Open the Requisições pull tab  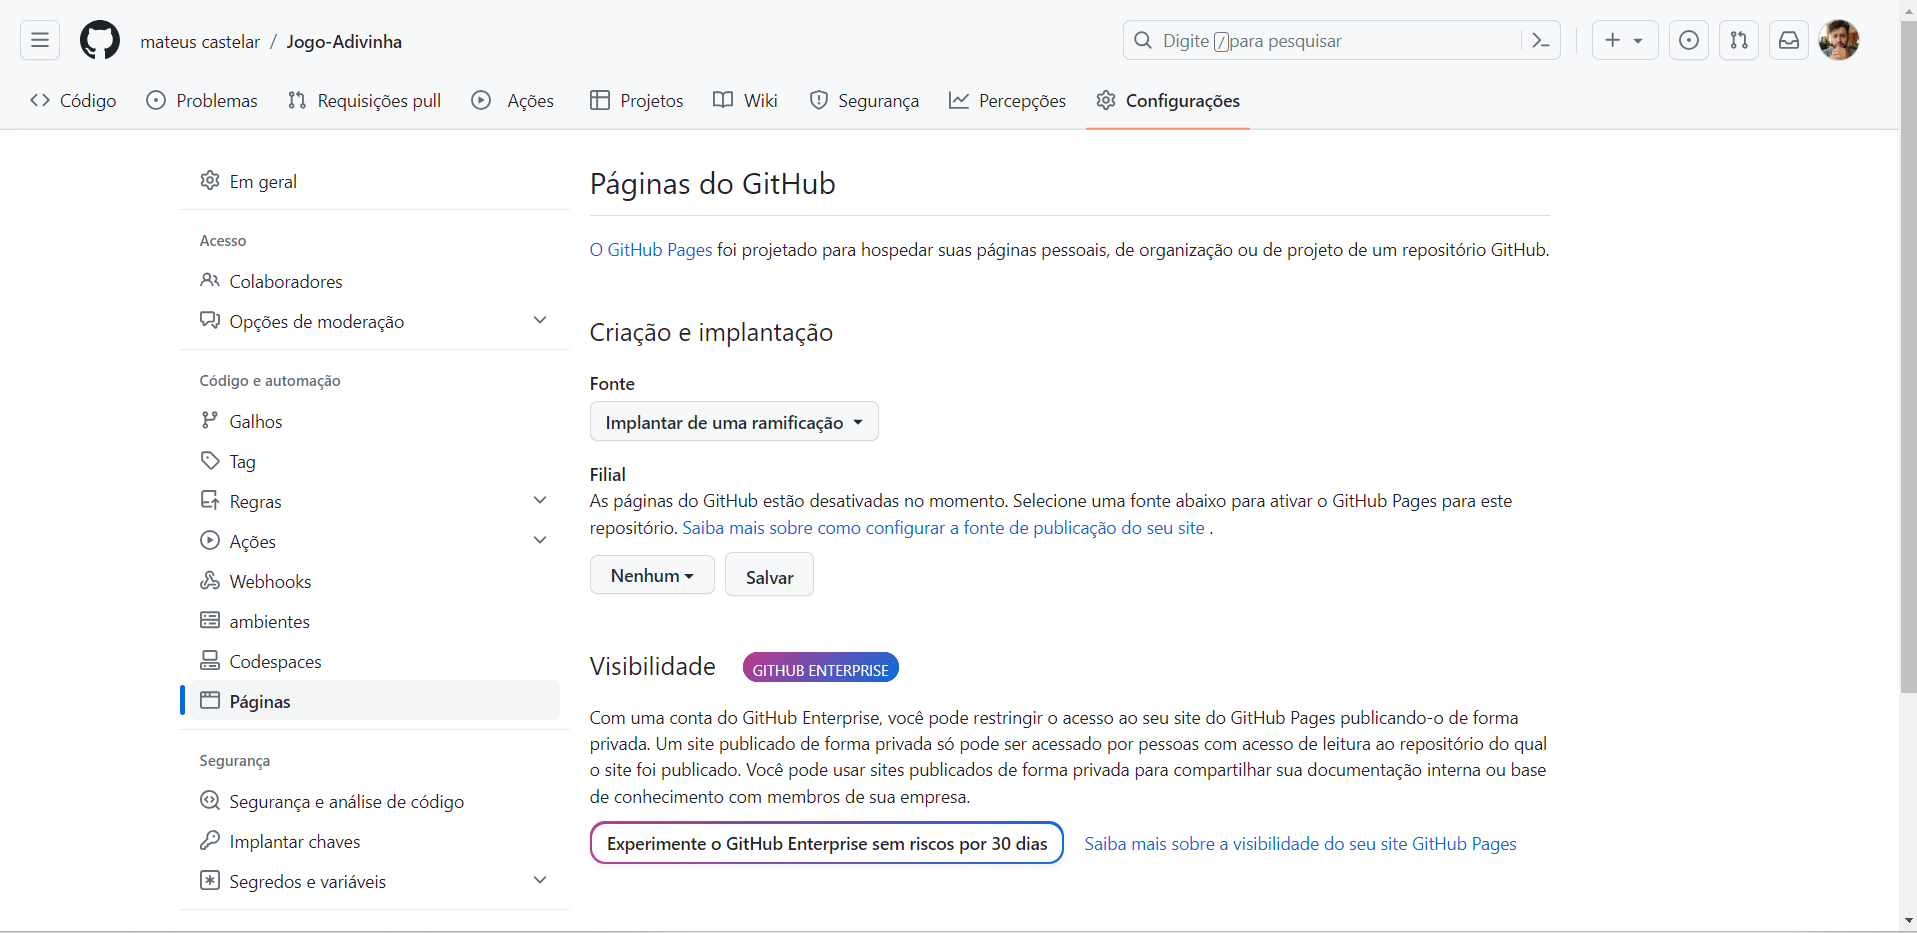(365, 100)
